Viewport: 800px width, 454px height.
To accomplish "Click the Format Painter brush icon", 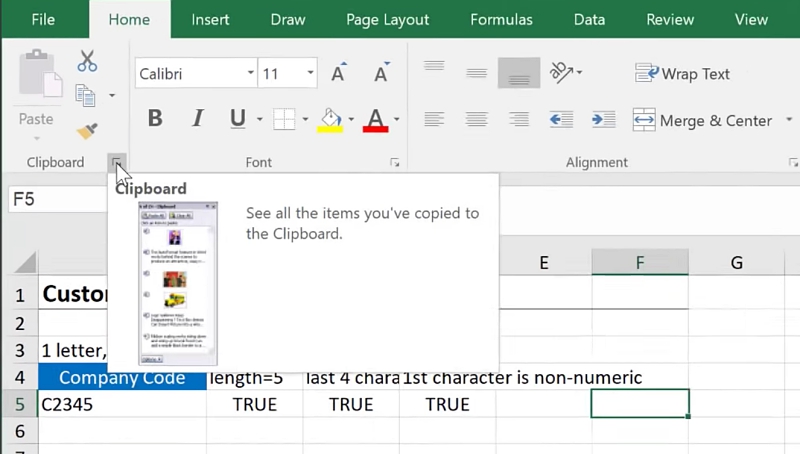I will click(87, 131).
